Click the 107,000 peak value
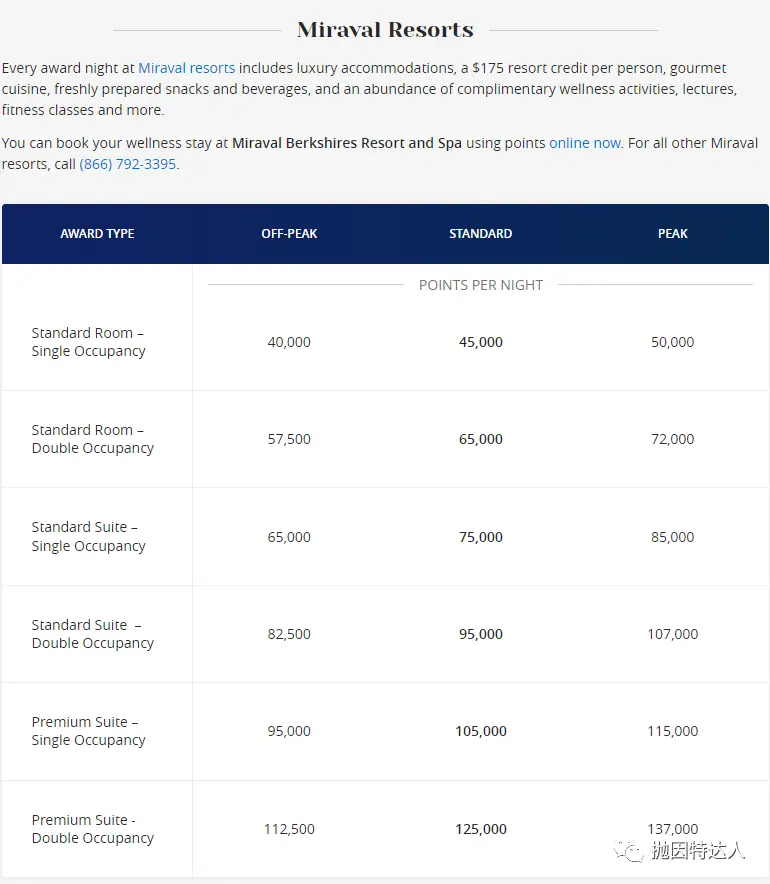 672,634
